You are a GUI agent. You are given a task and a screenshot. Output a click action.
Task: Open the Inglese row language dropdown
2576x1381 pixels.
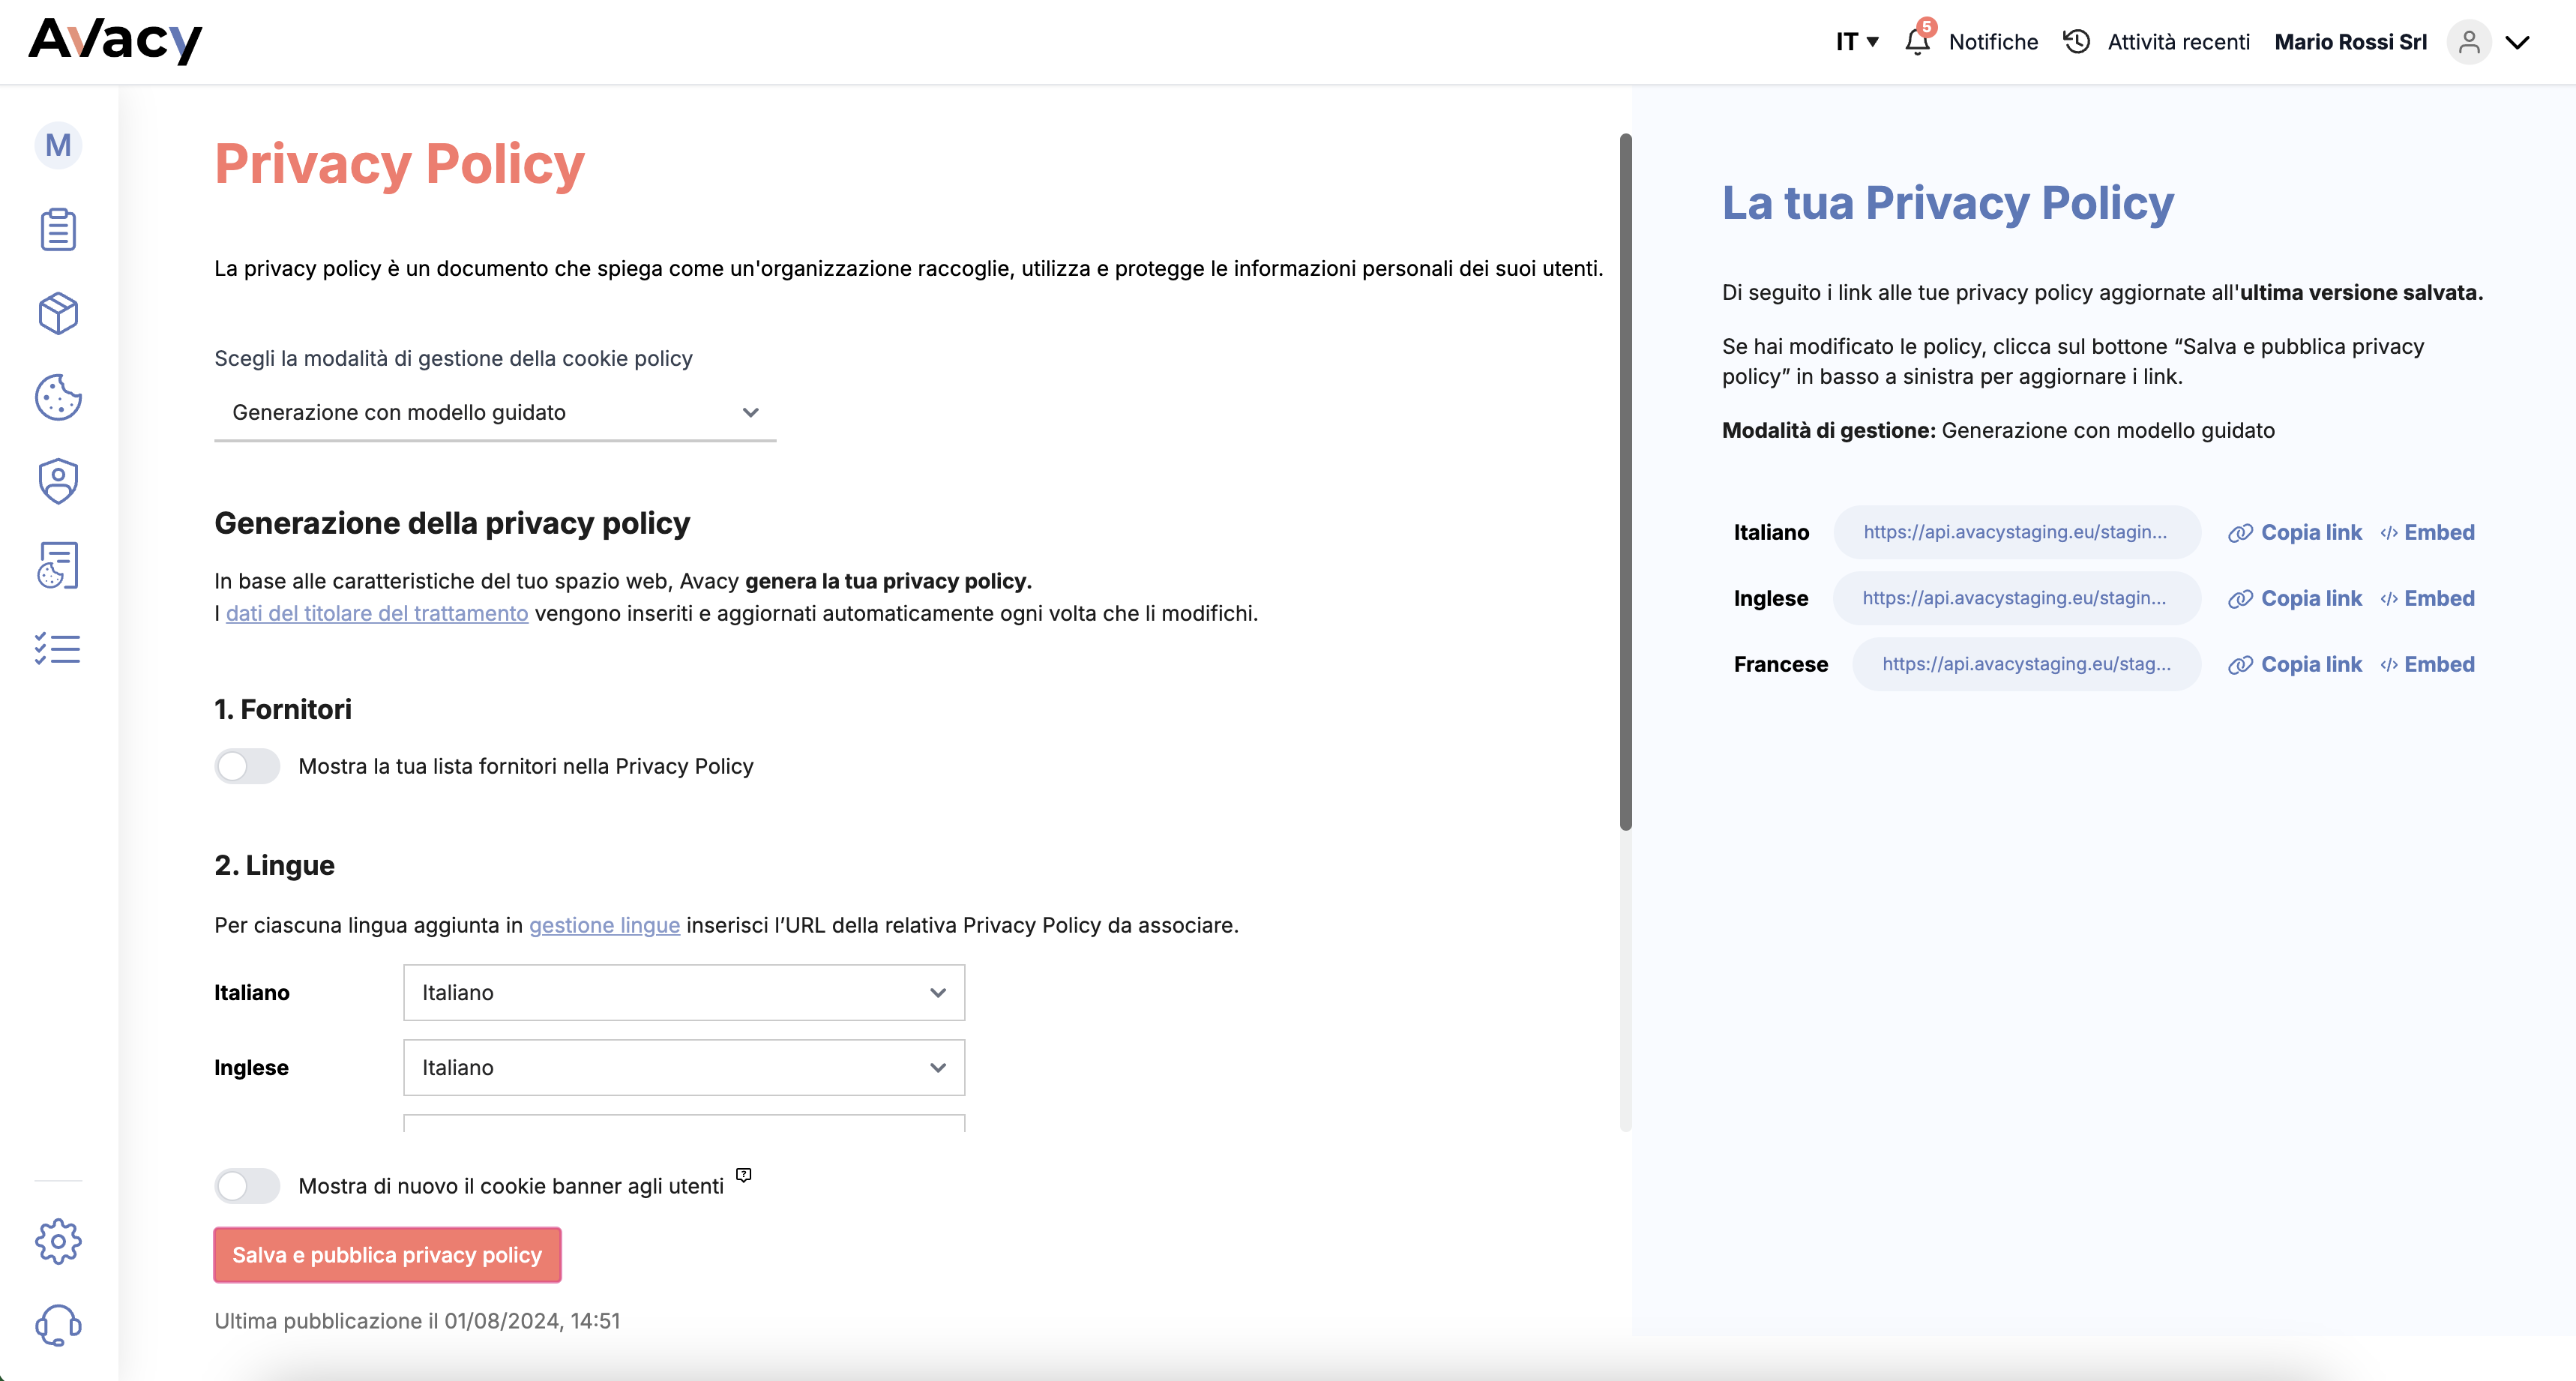(684, 1068)
